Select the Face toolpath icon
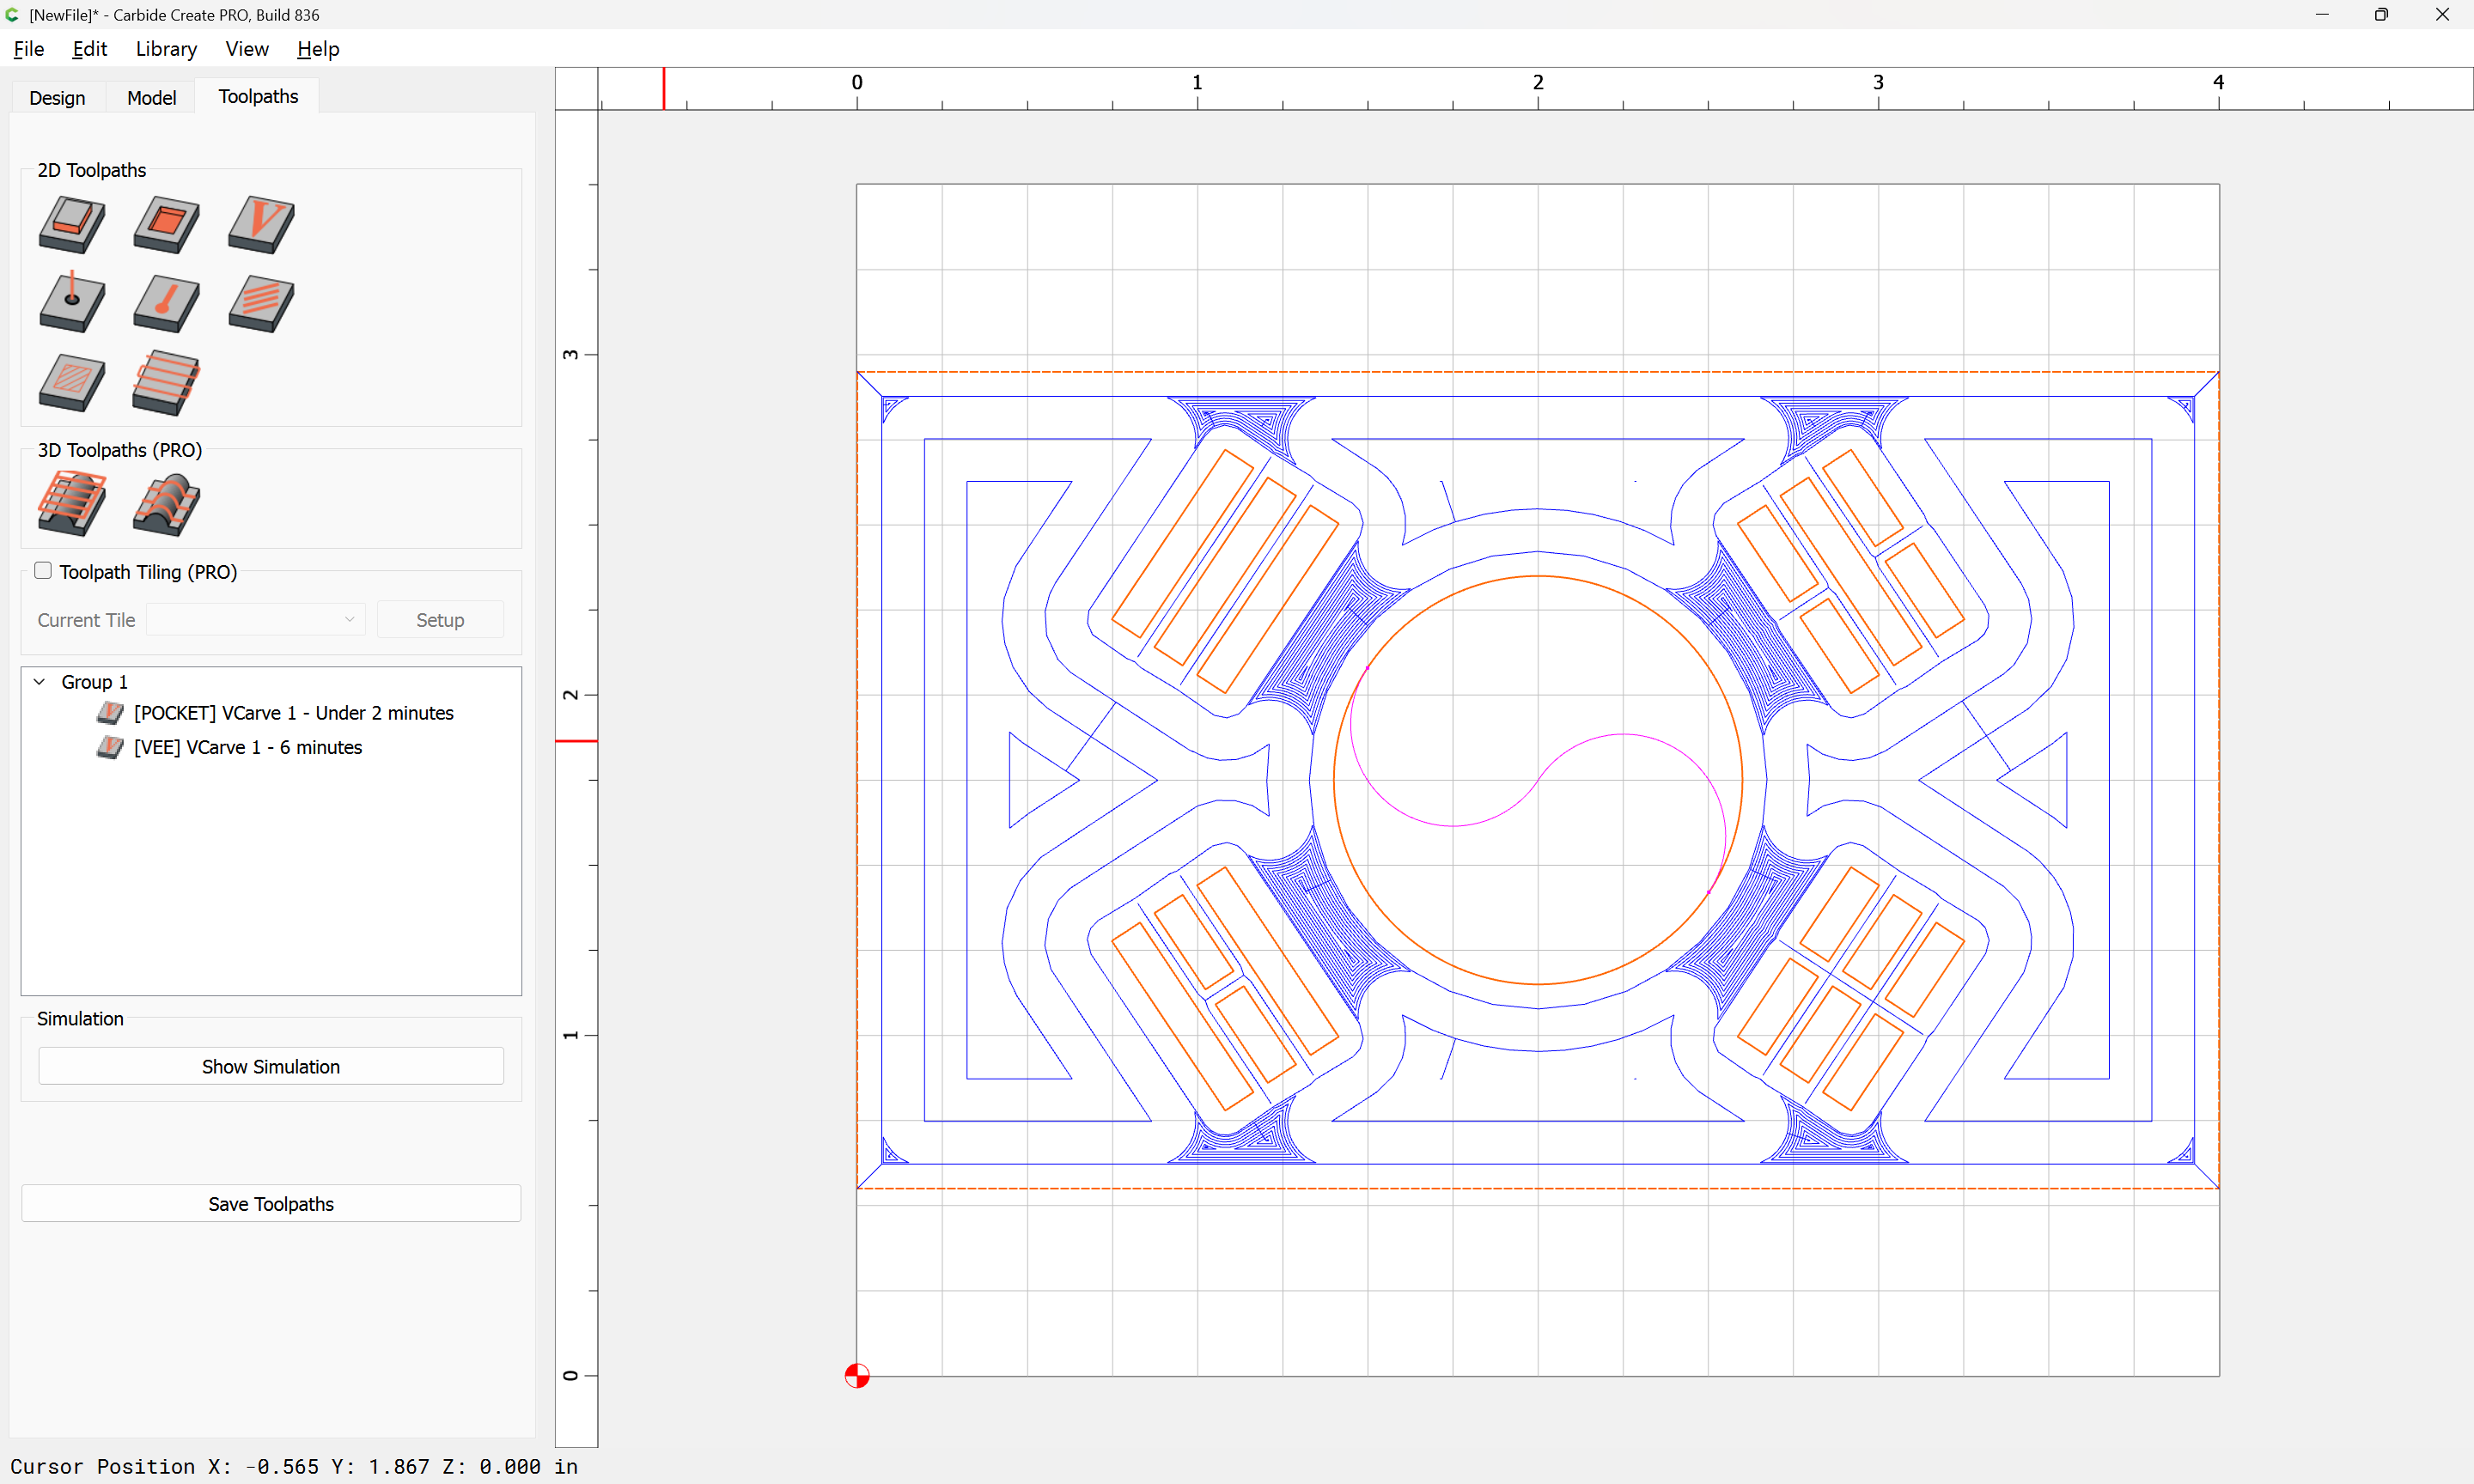Viewport: 2474px width, 1484px height. click(166, 382)
